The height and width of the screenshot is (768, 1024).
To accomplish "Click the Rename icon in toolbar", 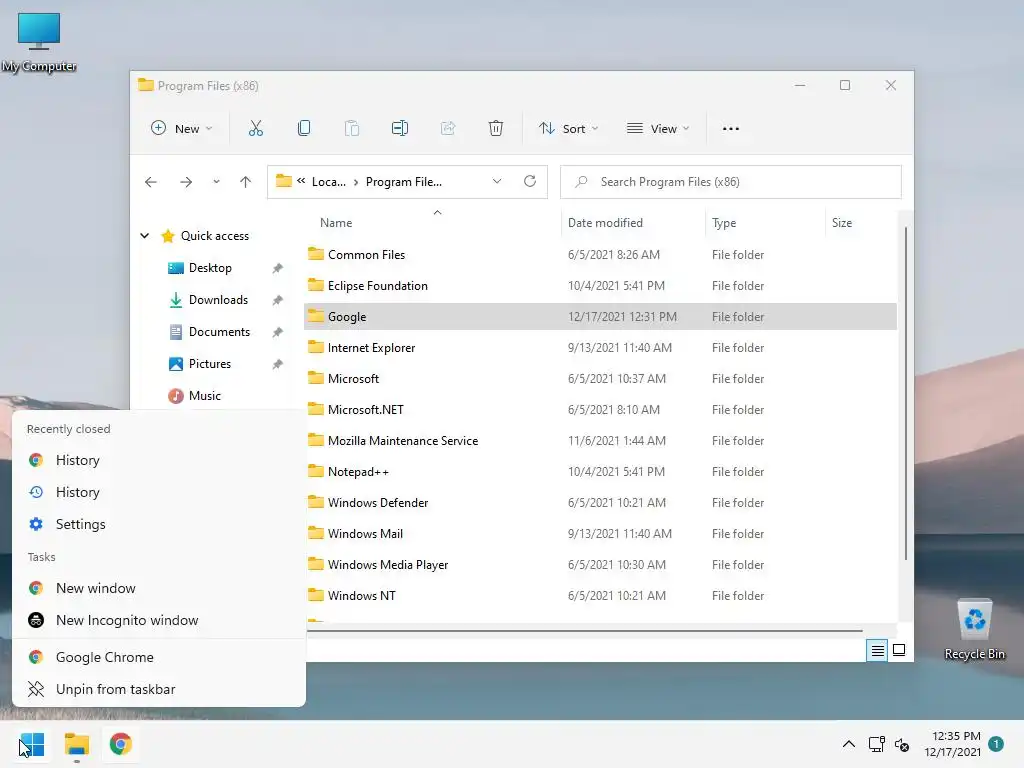I will (x=400, y=128).
